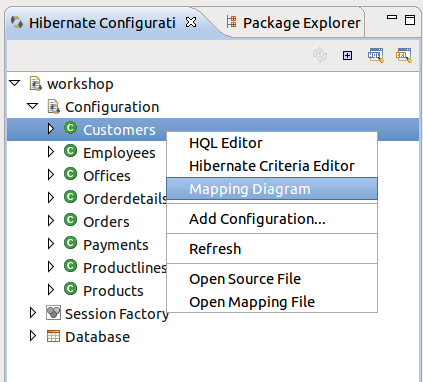Screen dimensions: 423x382
Task: Expand the Employees tree node
Action: [x=51, y=152]
